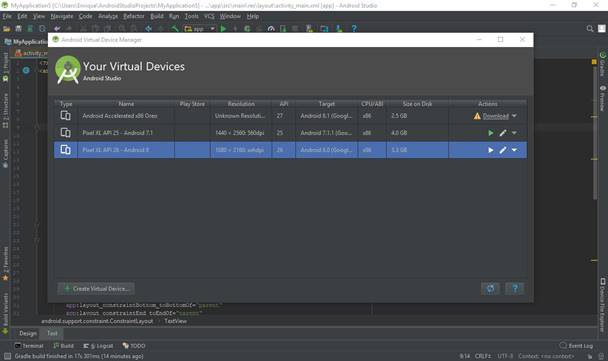
Task: Open the TODO tool window
Action: 134,346
